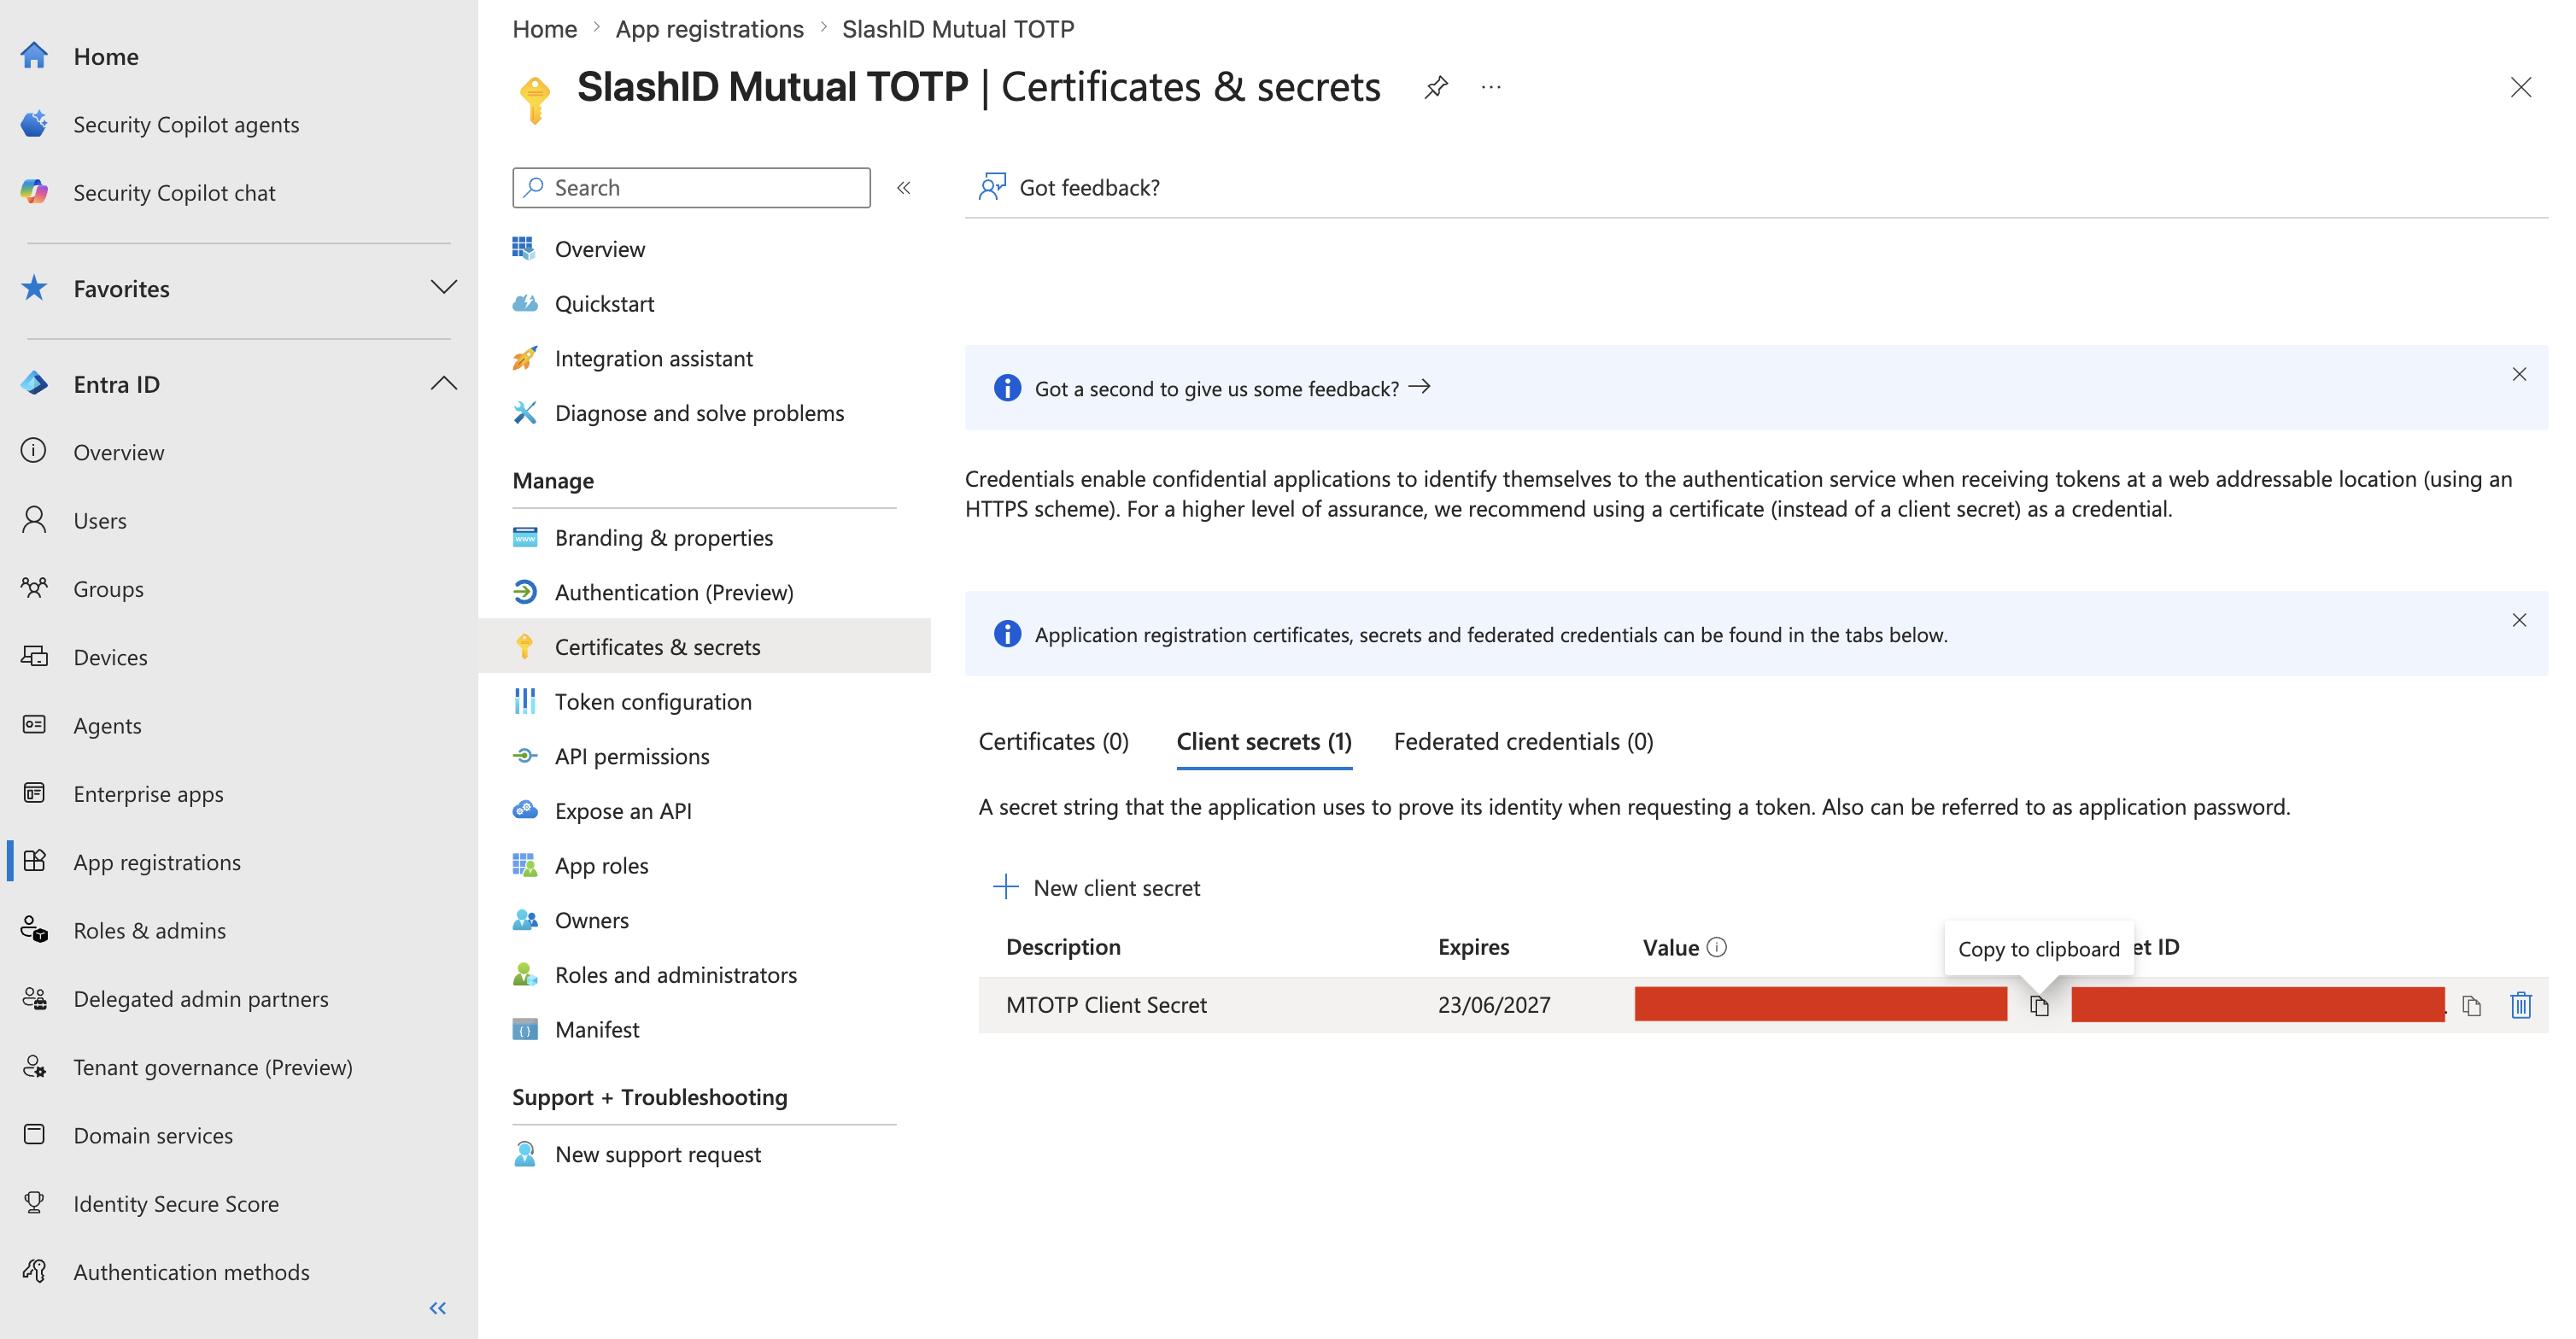This screenshot has height=1339, width=2576.
Task: Click the SlashID Mutual TOTP breadcrumb
Action: click(x=958, y=28)
